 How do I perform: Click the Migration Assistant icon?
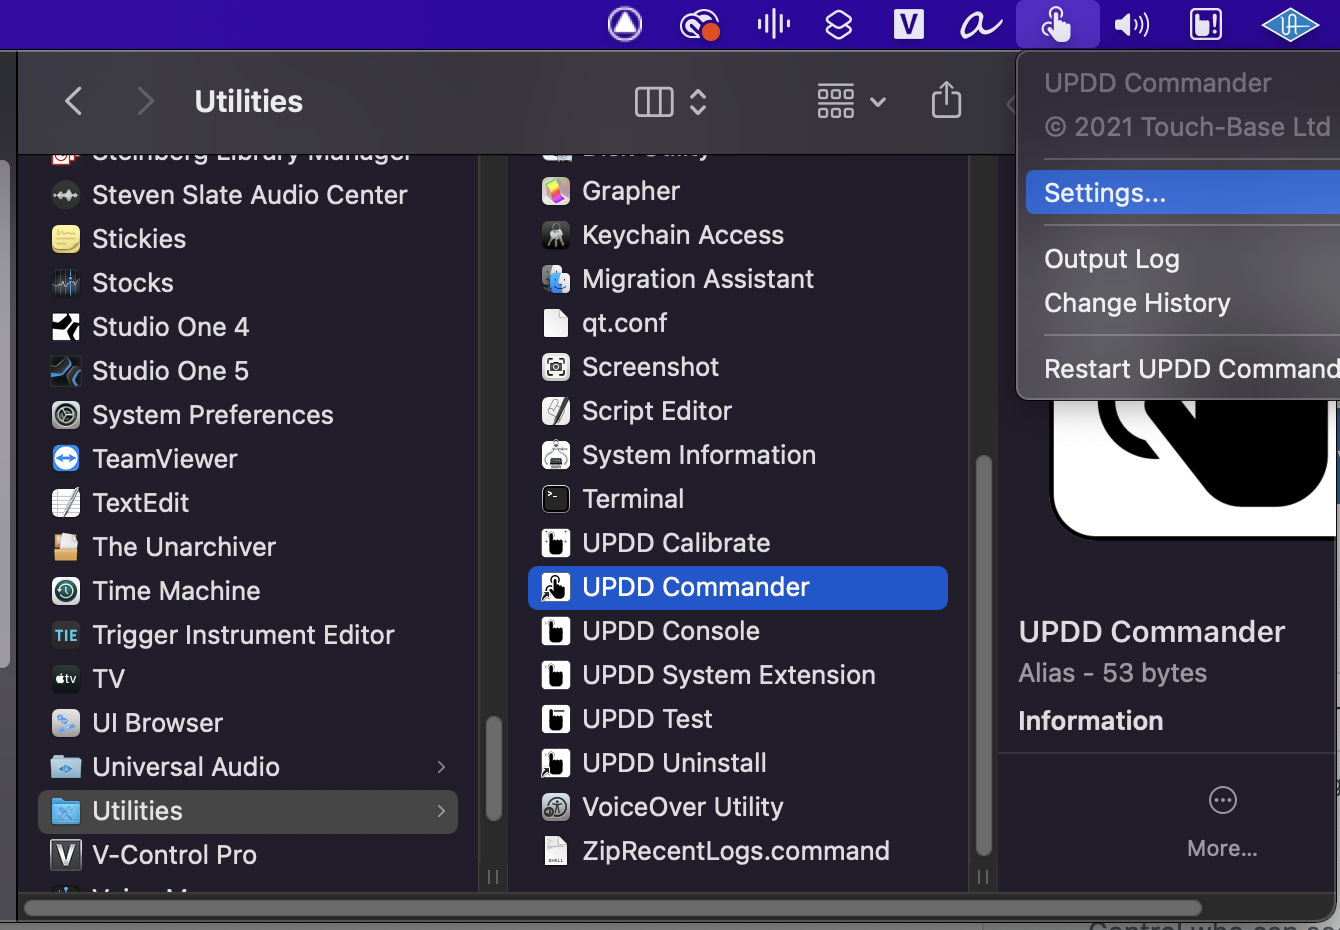tap(556, 279)
